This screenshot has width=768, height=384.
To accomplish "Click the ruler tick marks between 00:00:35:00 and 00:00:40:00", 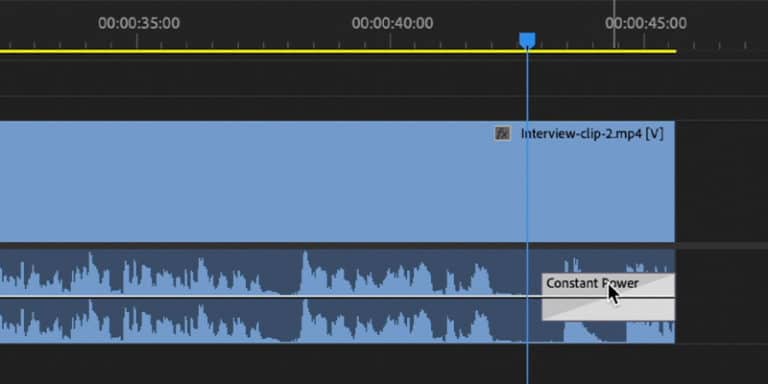I will point(263,43).
